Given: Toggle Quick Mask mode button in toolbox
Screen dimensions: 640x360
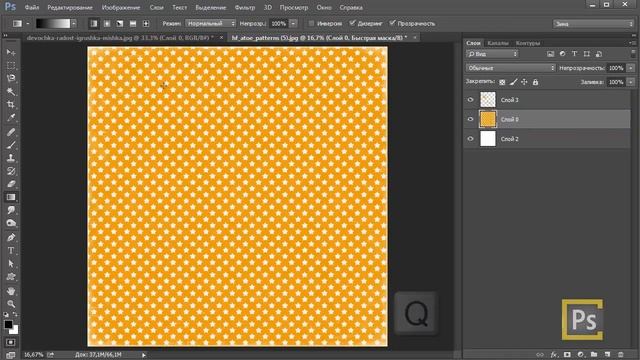Looking at the screenshot, I should click(11, 342).
